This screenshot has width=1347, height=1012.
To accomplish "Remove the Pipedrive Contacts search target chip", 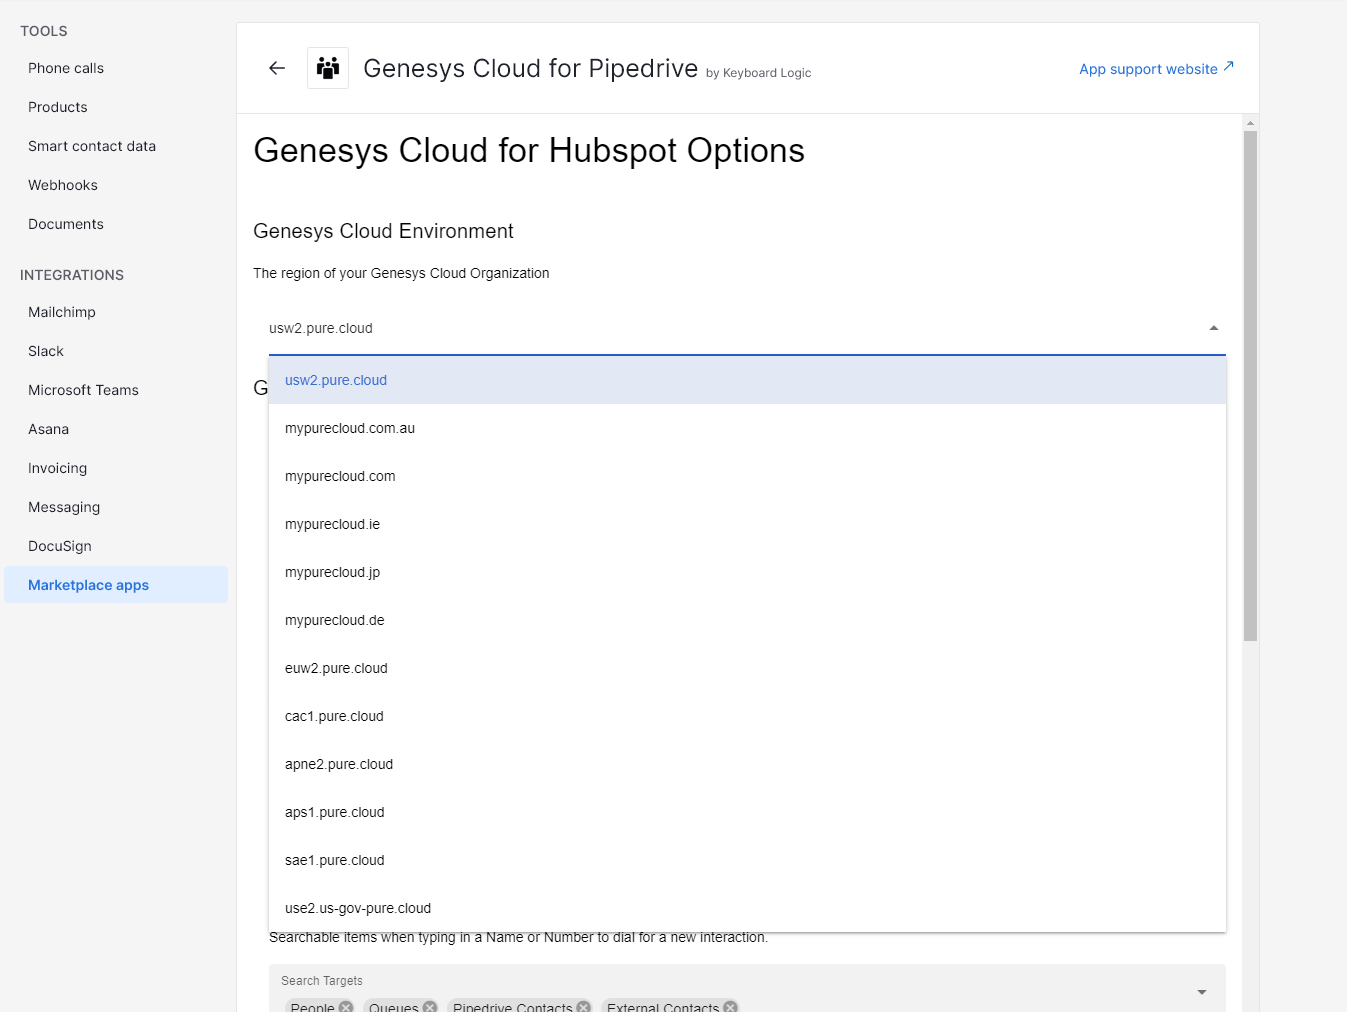I will 584,1007.
